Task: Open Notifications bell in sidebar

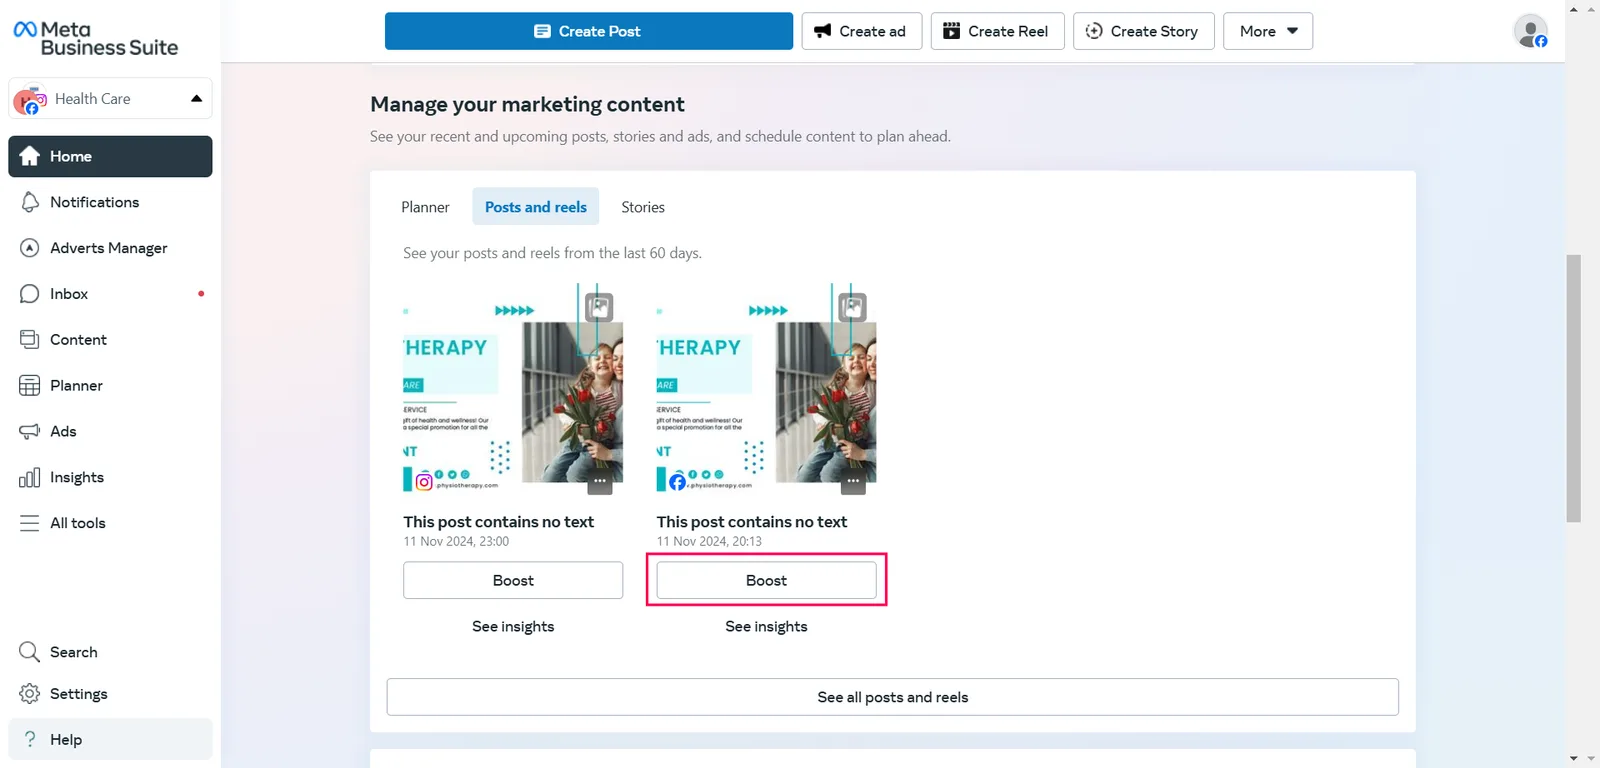Action: pos(110,202)
